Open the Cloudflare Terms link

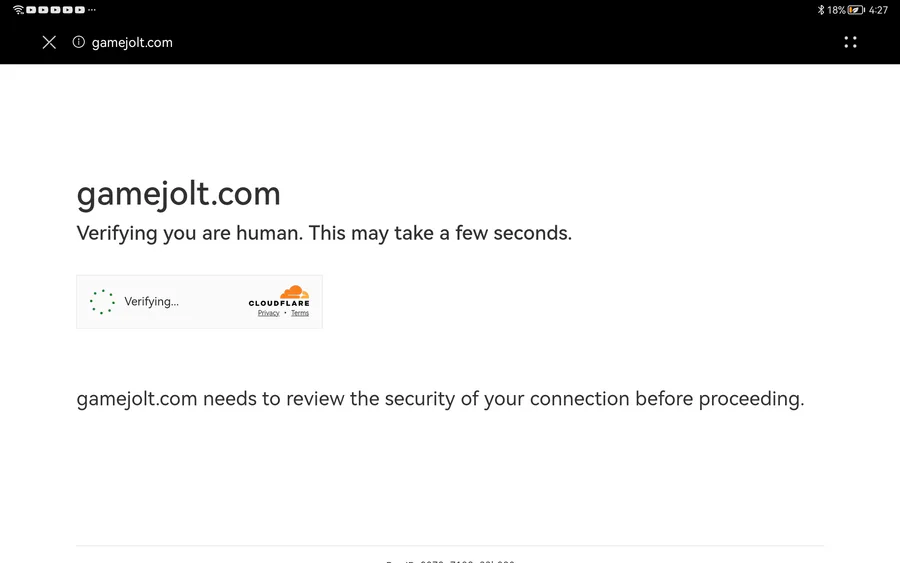coord(300,313)
